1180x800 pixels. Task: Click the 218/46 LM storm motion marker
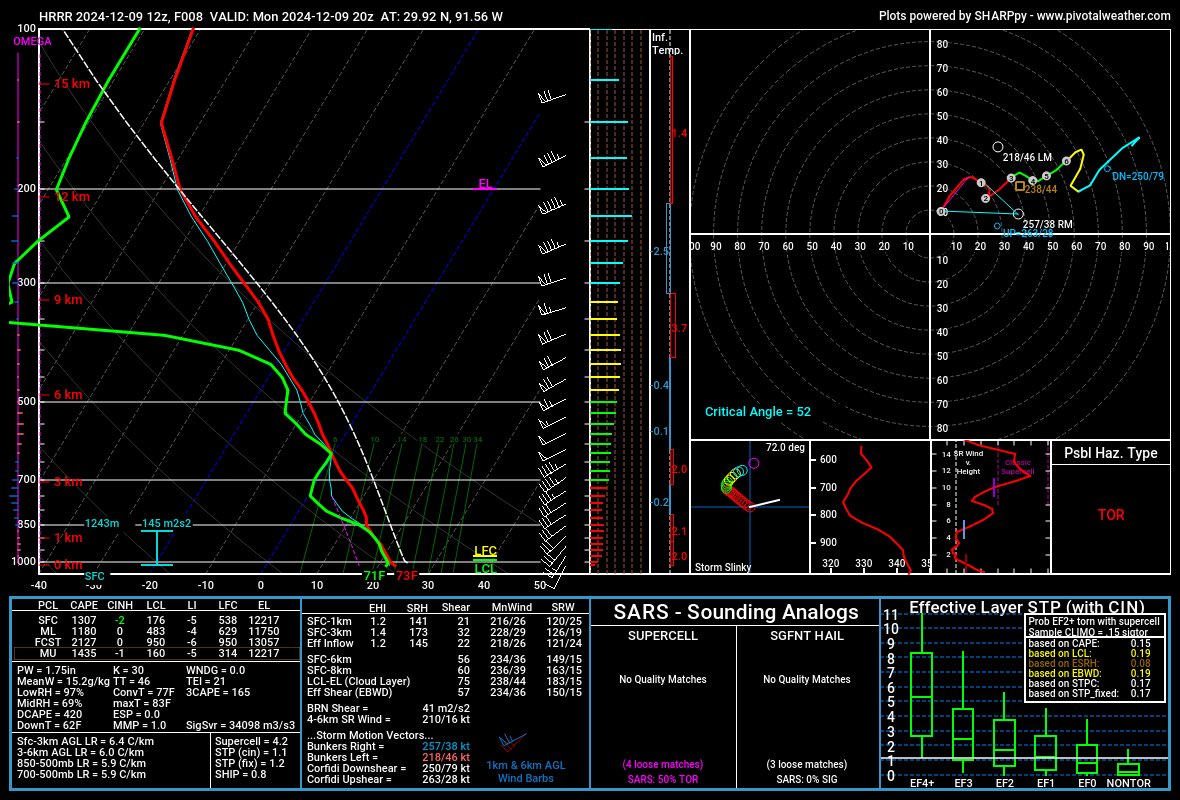point(996,147)
